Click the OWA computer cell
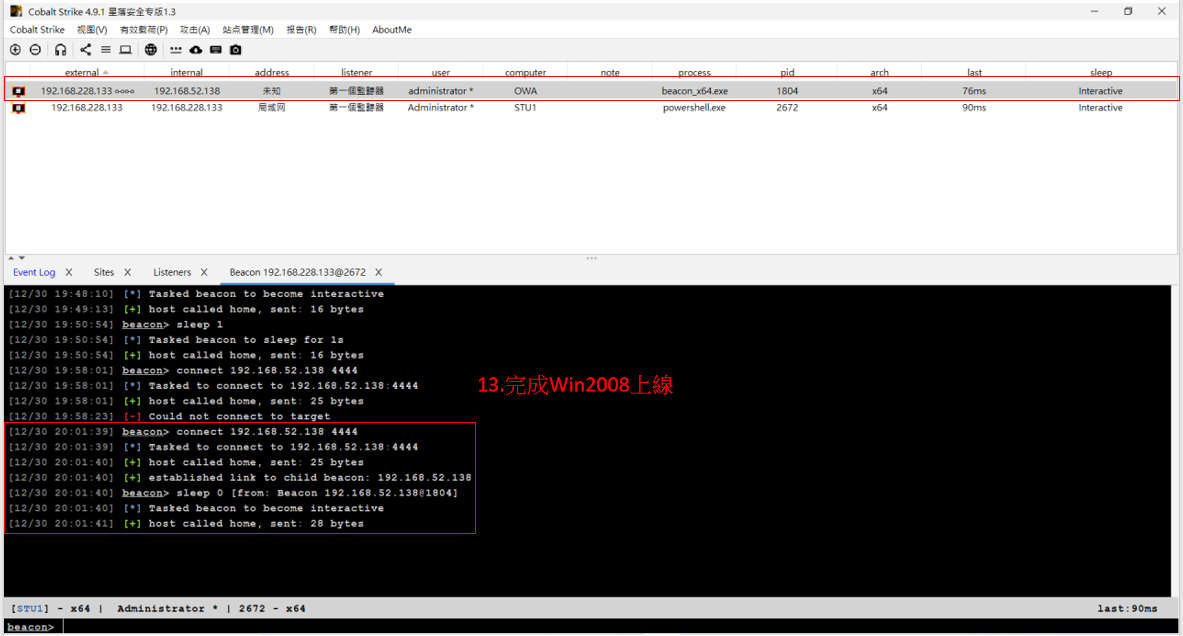The height and width of the screenshot is (636, 1183). coord(525,91)
